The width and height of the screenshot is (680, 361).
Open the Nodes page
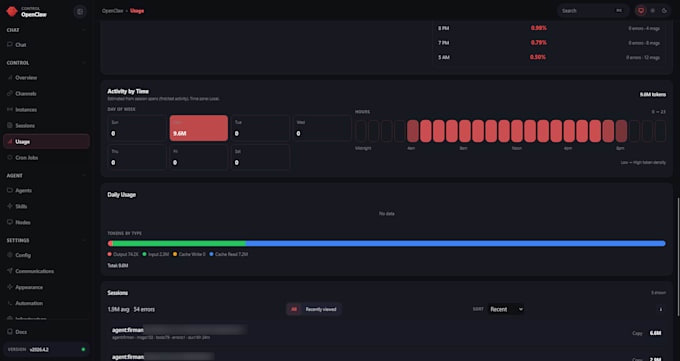46,223
